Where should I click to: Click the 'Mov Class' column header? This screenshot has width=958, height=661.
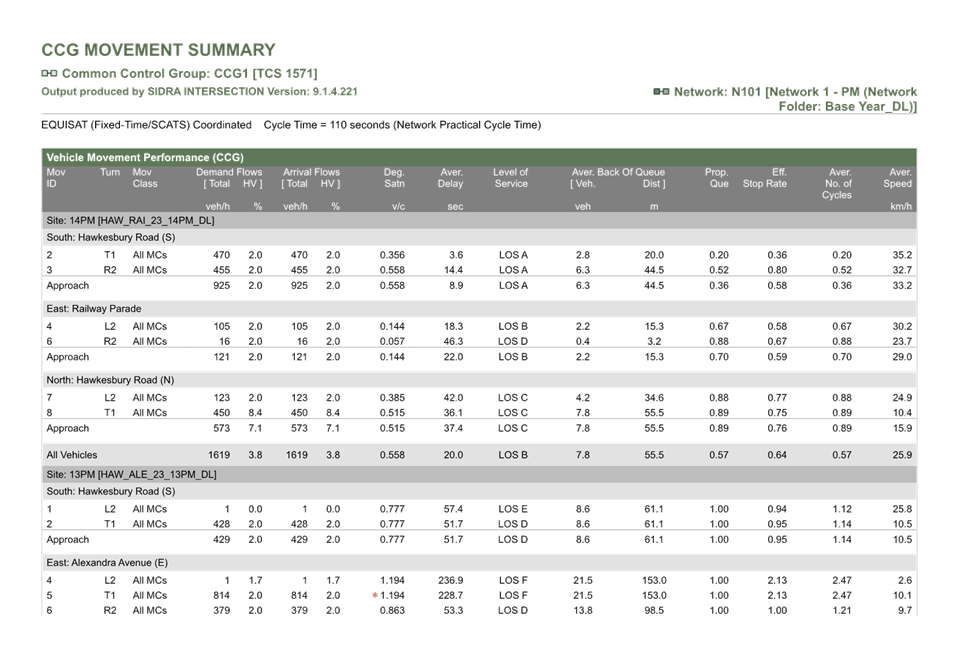[145, 178]
